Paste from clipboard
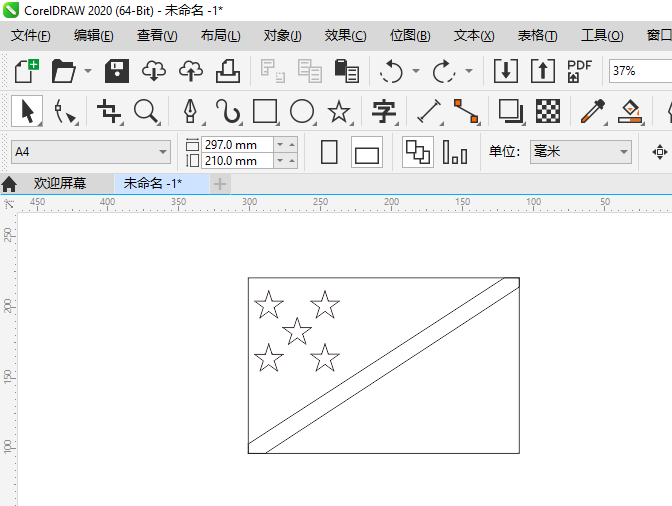This screenshot has height=506, width=672. tap(346, 71)
